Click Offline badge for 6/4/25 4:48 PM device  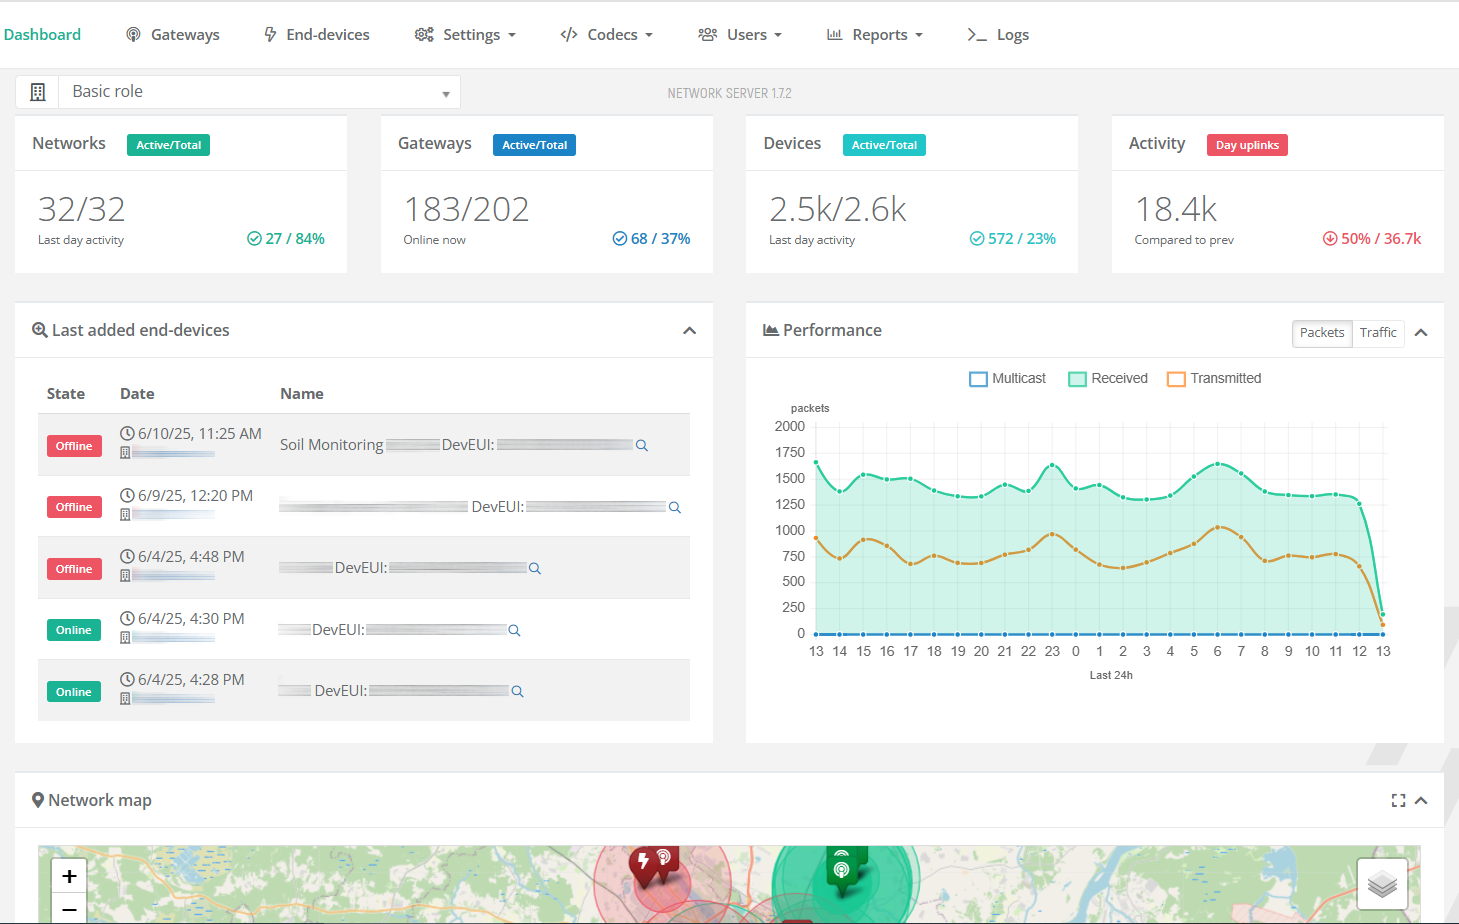click(x=74, y=569)
